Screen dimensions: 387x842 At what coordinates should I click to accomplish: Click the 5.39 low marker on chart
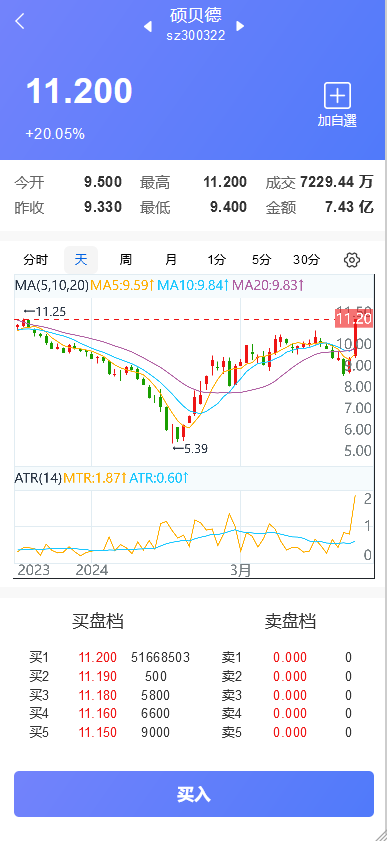click(190, 448)
